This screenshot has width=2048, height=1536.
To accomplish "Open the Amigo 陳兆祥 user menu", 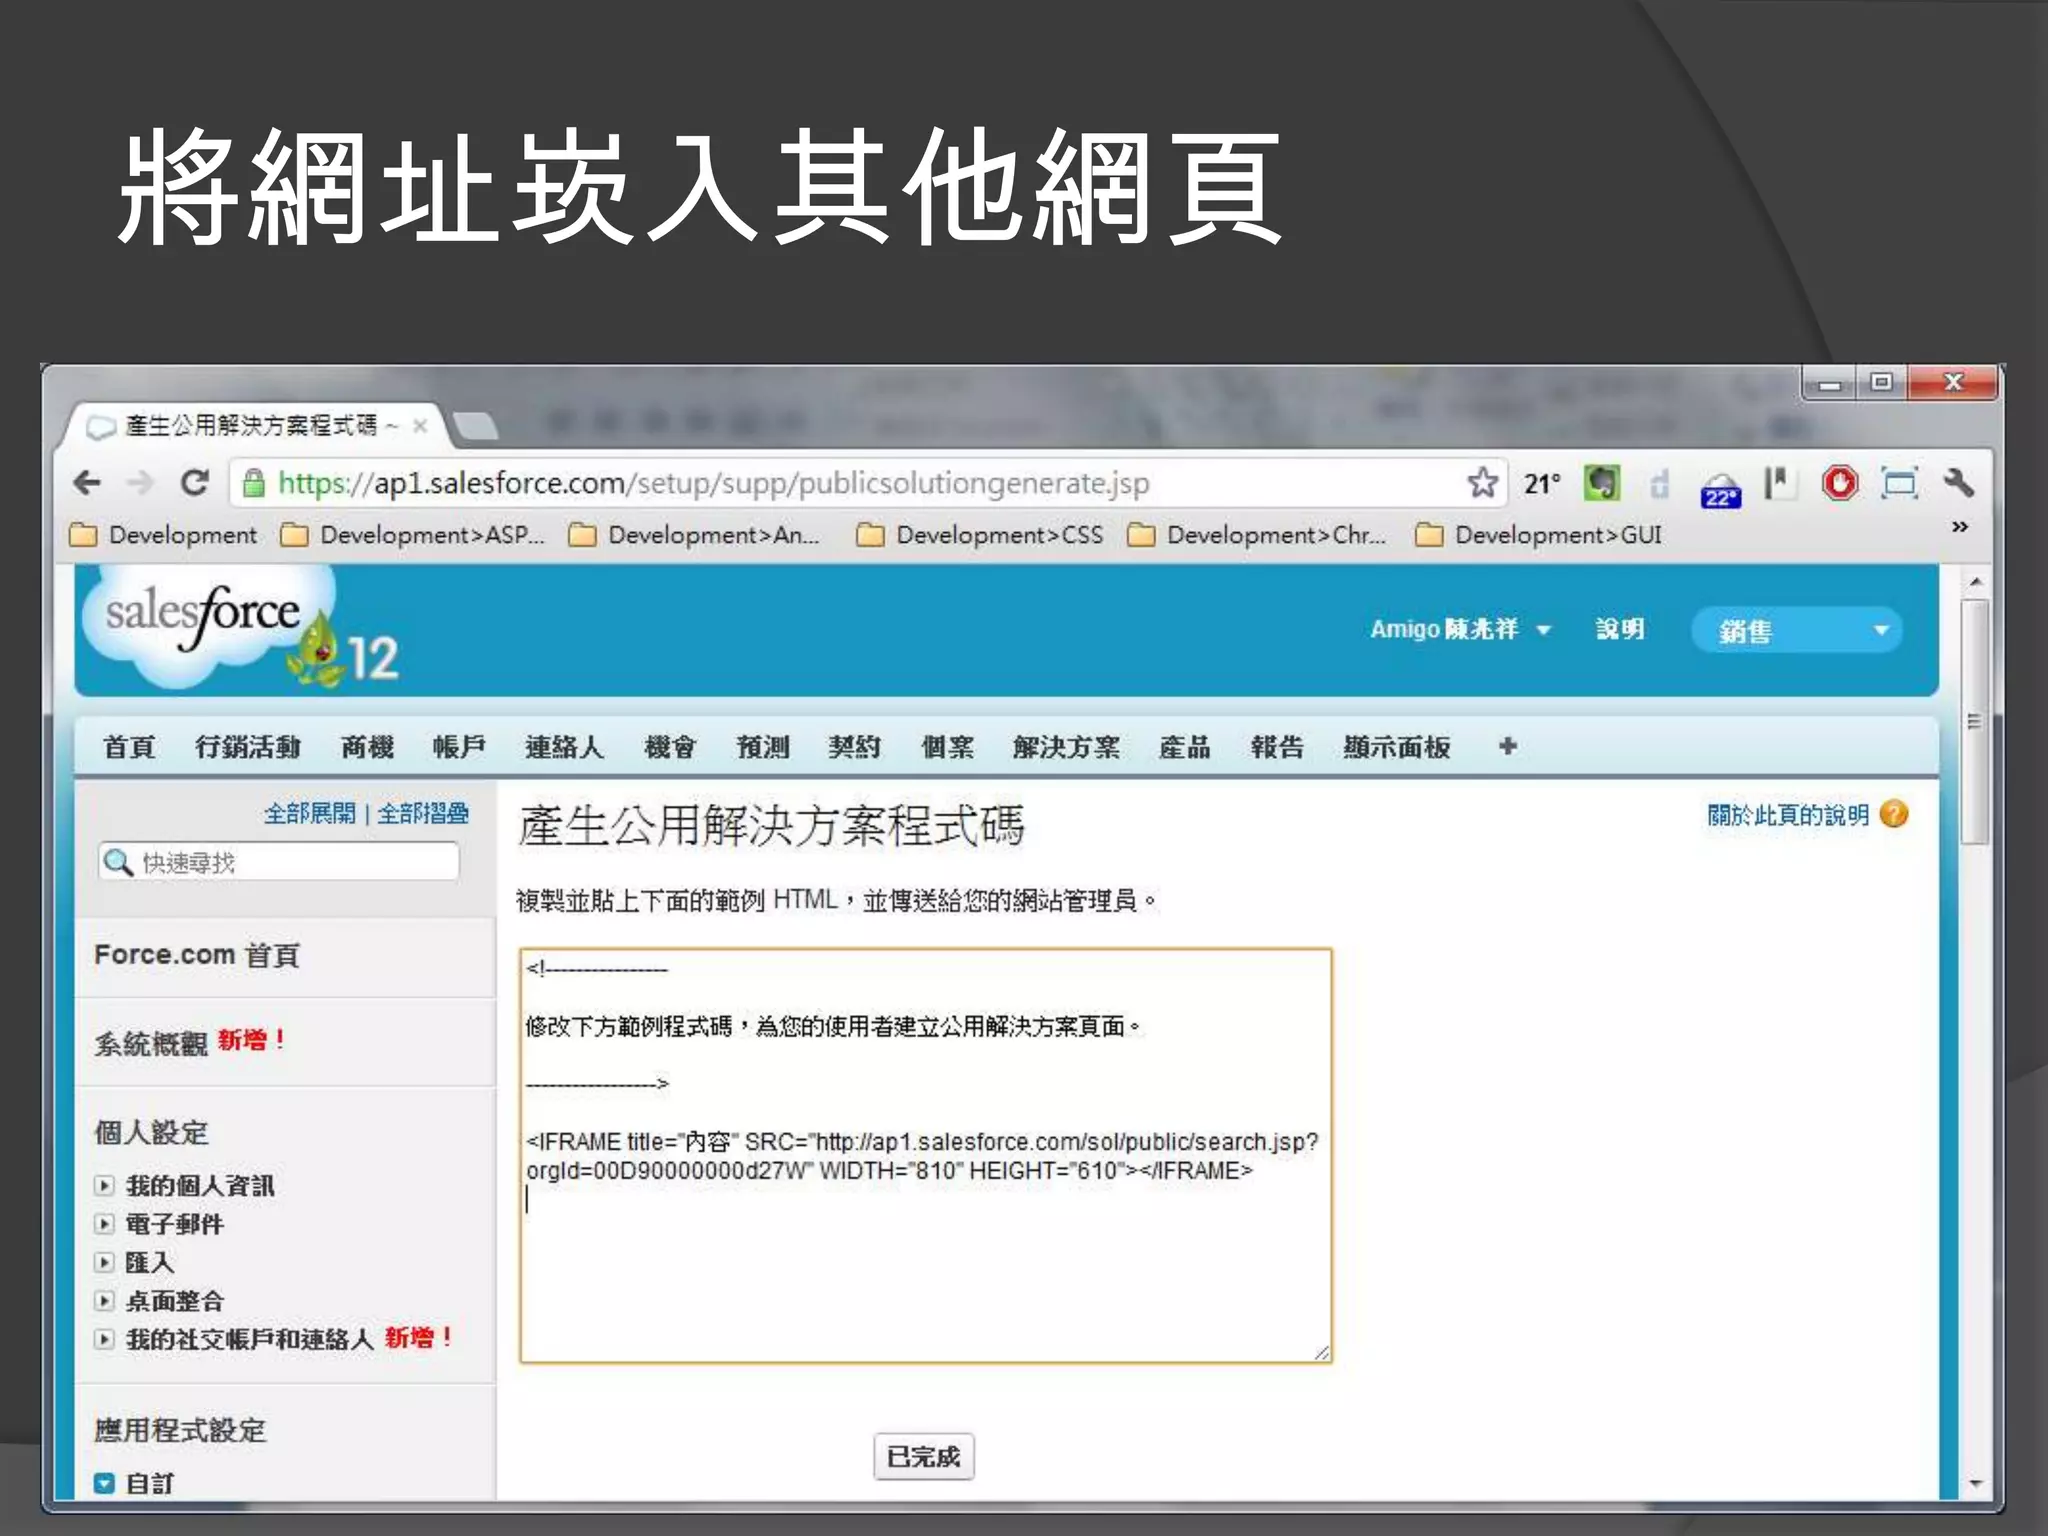I will pyautogui.click(x=1460, y=629).
